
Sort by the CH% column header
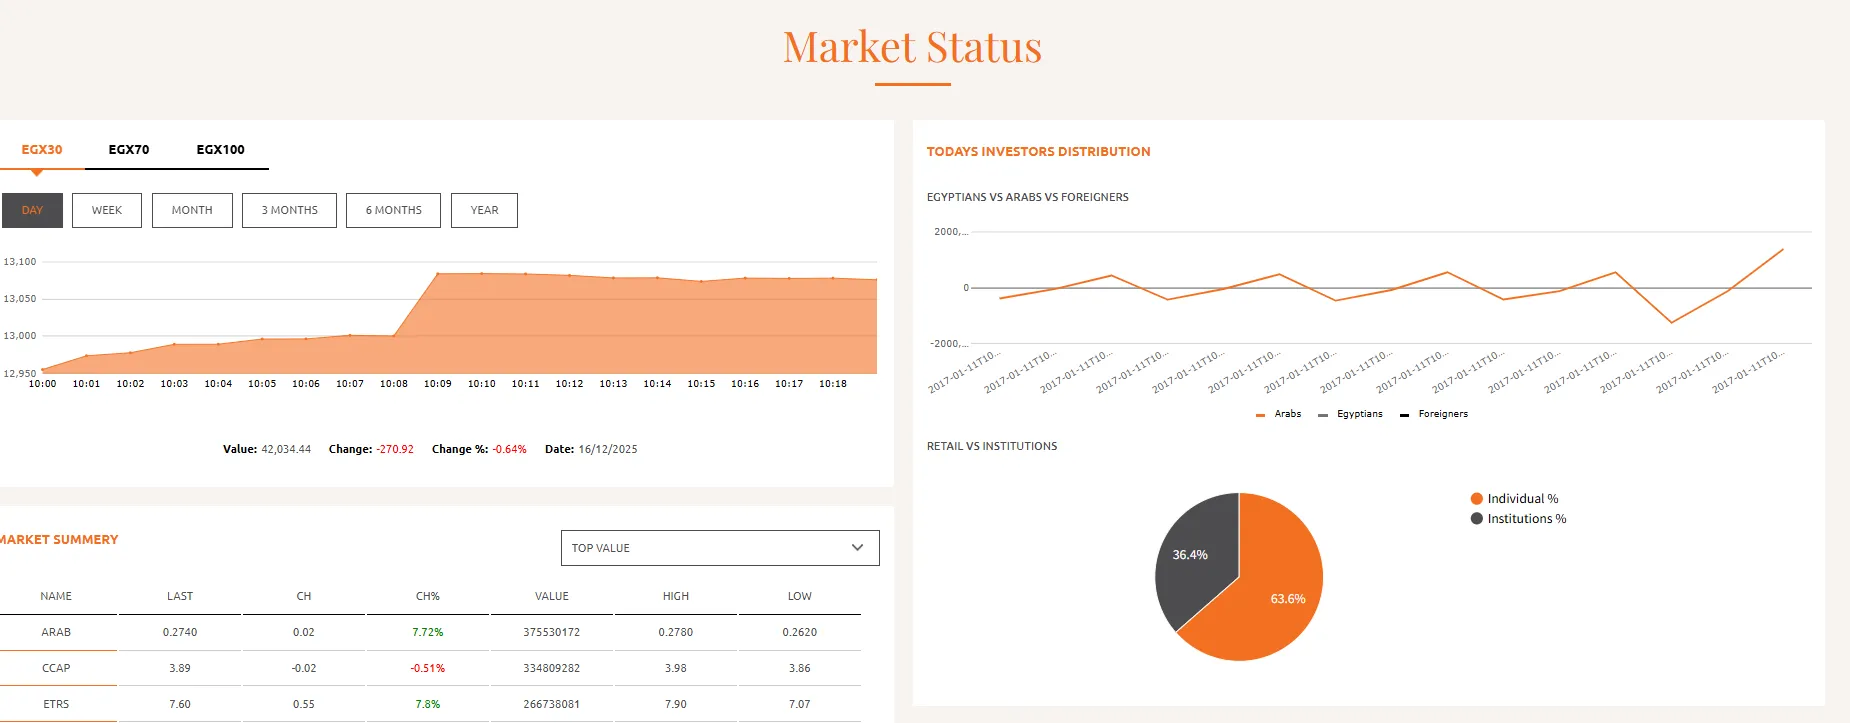(427, 596)
